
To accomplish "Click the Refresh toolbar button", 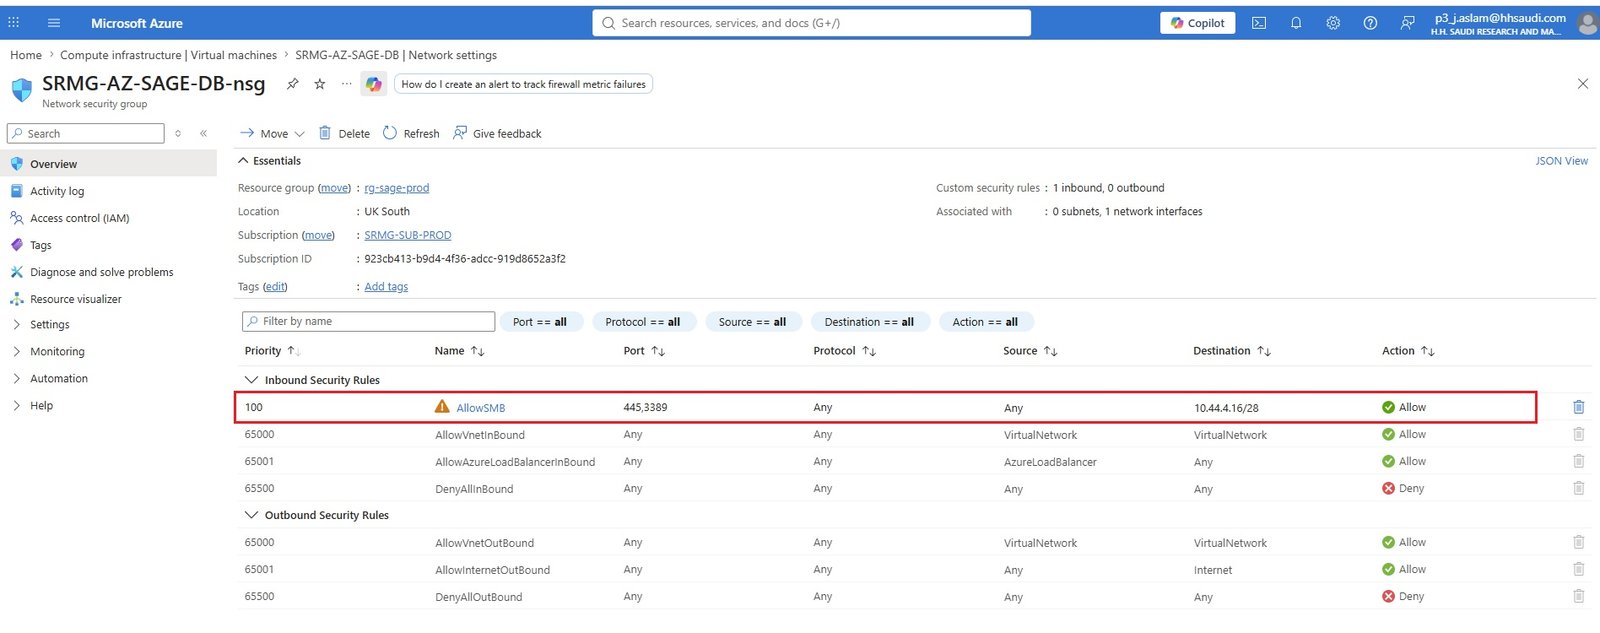I will [x=411, y=133].
